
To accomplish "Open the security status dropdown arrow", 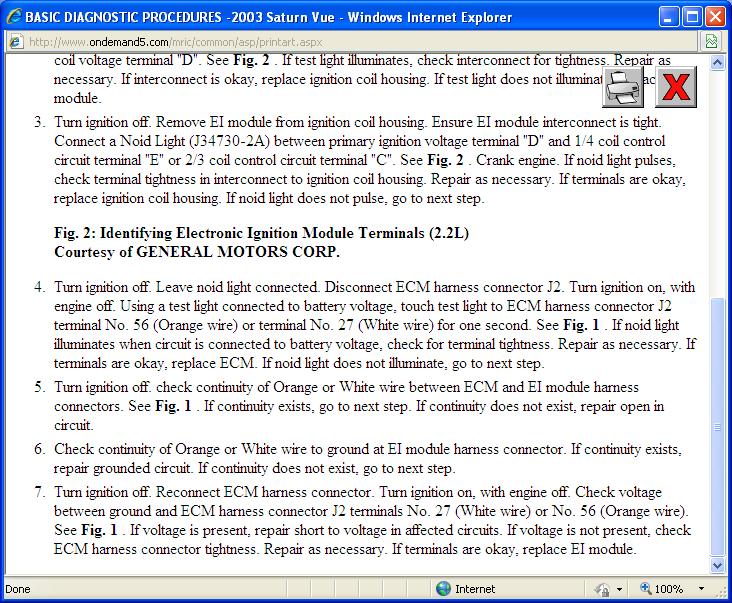I will click(619, 589).
